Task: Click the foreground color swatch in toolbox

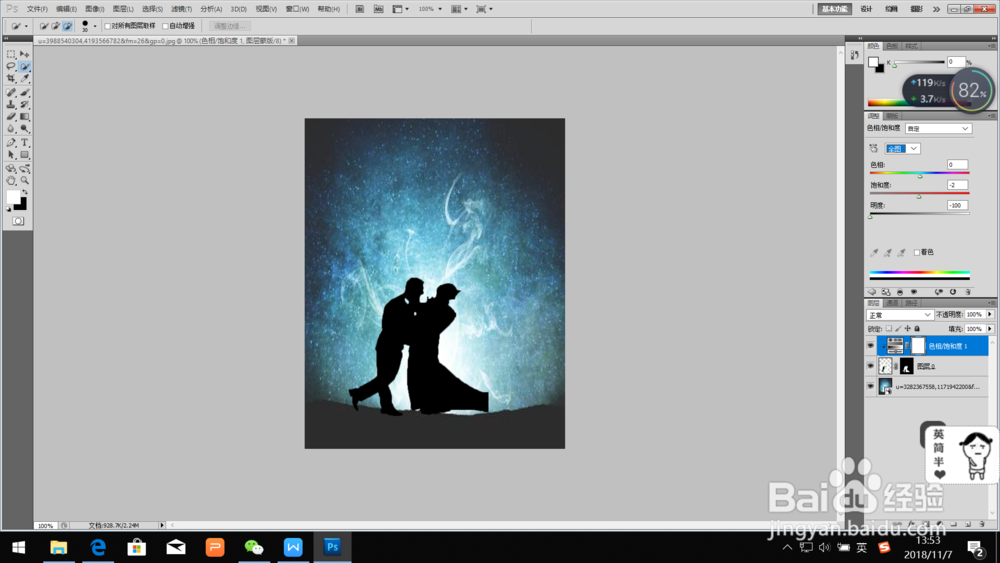Action: pyautogui.click(x=13, y=198)
